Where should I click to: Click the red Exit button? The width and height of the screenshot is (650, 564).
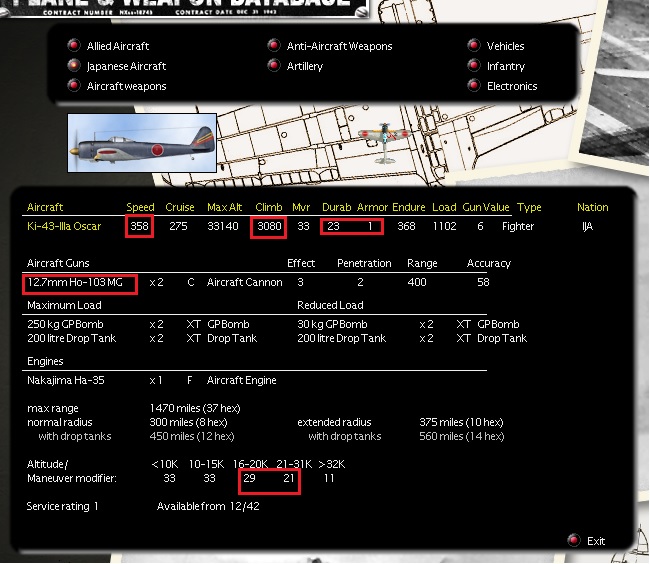[x=574, y=540]
